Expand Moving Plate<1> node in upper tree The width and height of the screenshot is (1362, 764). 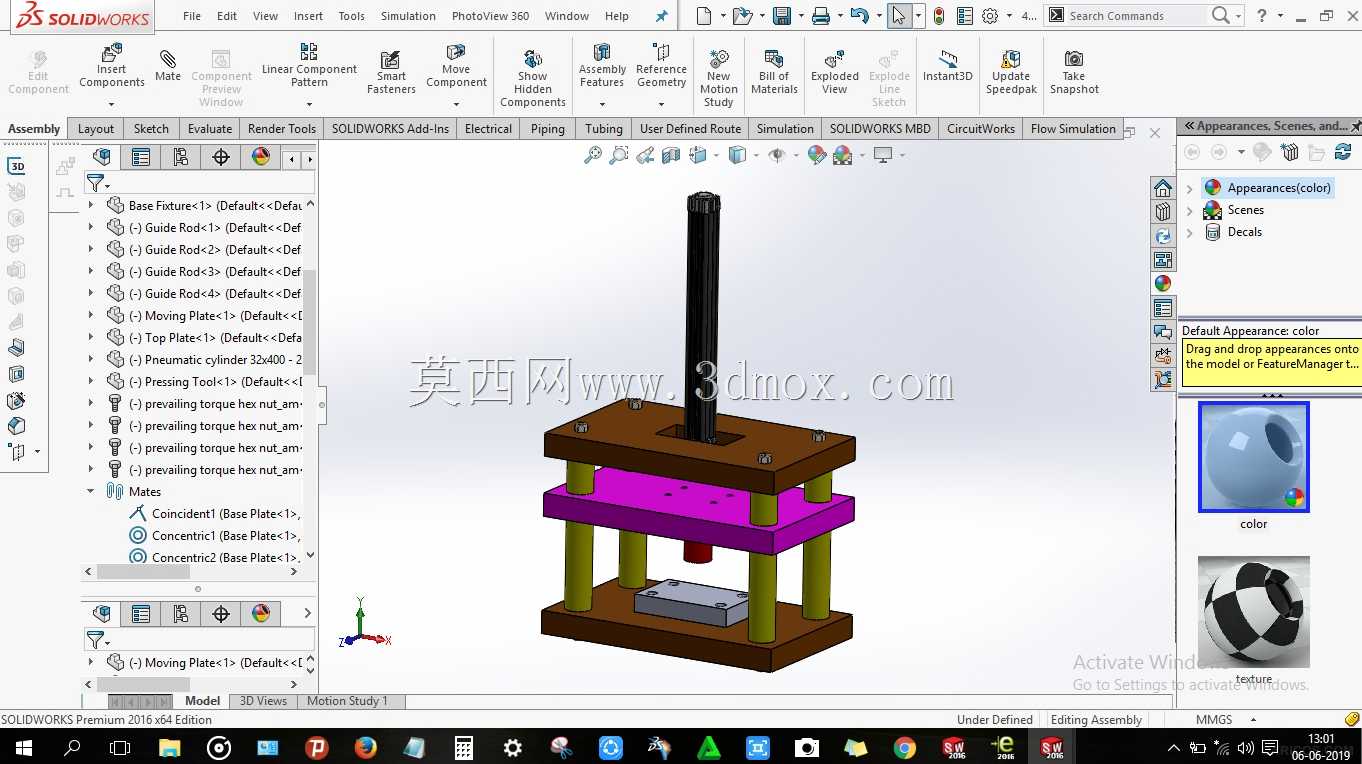click(91, 315)
